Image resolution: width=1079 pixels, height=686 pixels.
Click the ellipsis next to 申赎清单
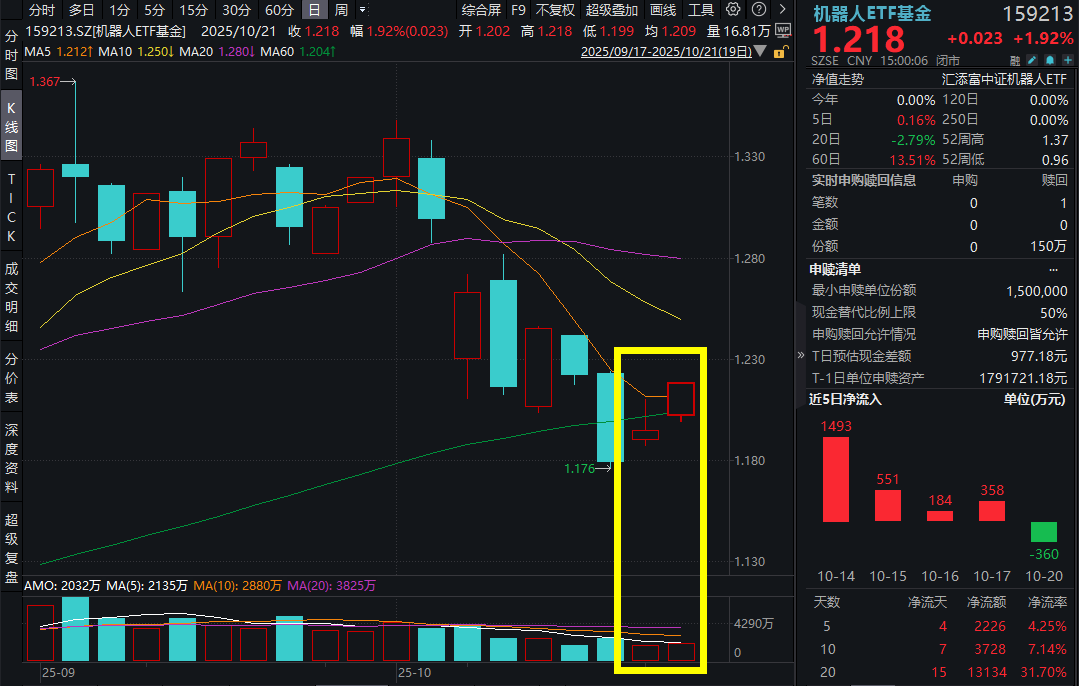click(1053, 269)
